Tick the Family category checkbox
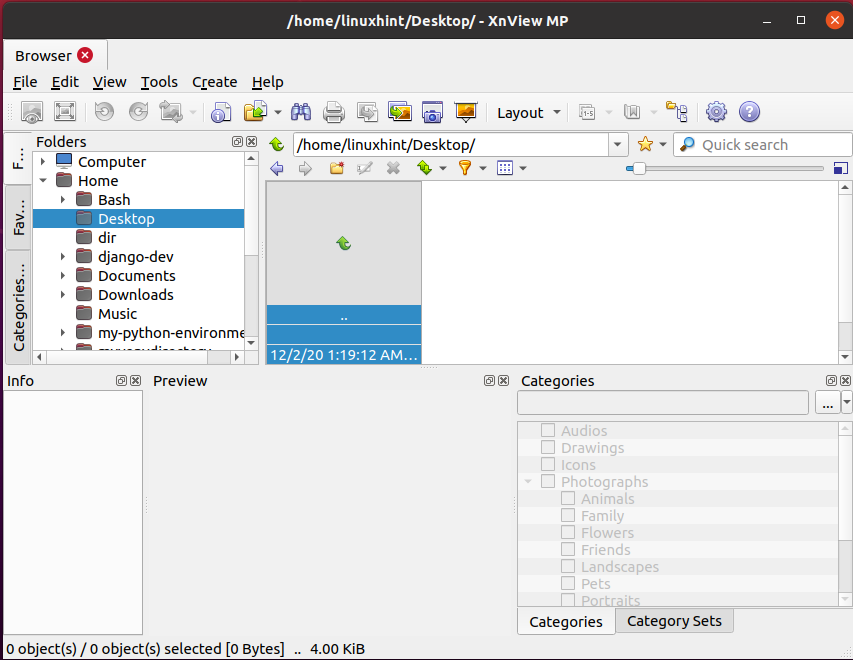The image size is (853, 660). pos(568,516)
